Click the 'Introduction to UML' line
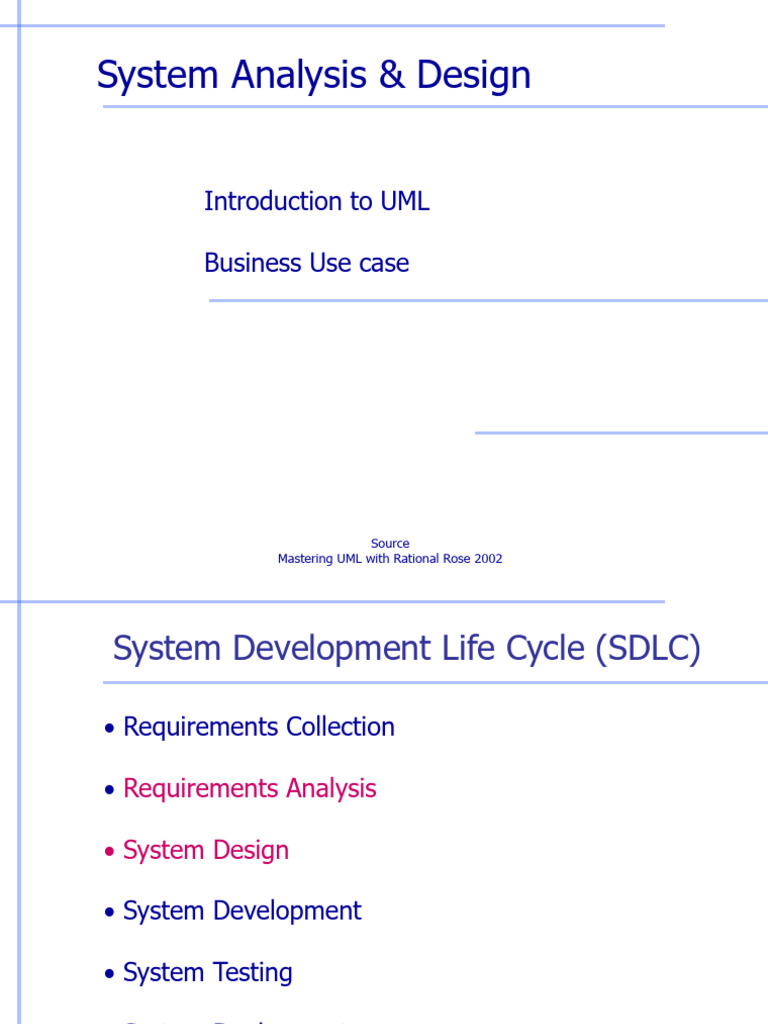768x1024 pixels. click(x=317, y=201)
